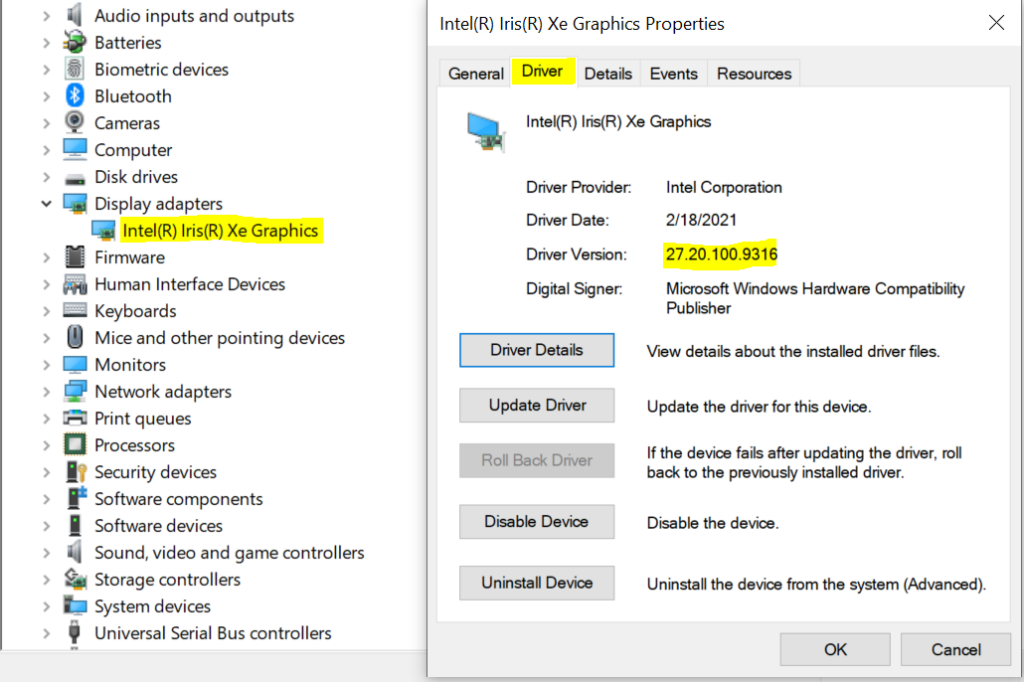Screen dimensions: 1024x682
Task: Click Uninstall Device
Action: pos(536,583)
